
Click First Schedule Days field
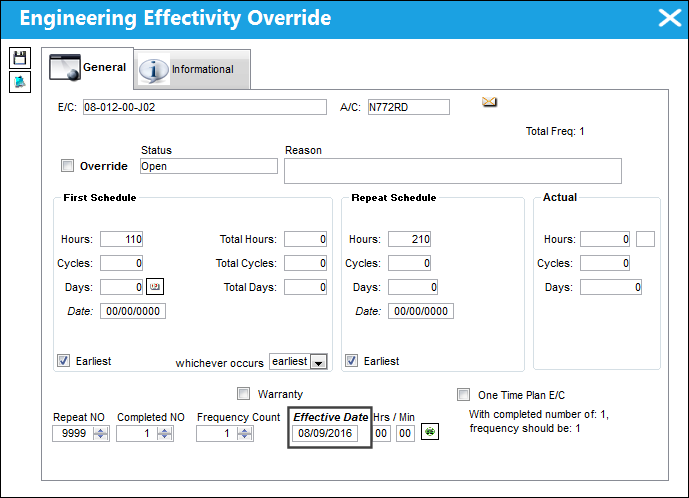pos(121,287)
